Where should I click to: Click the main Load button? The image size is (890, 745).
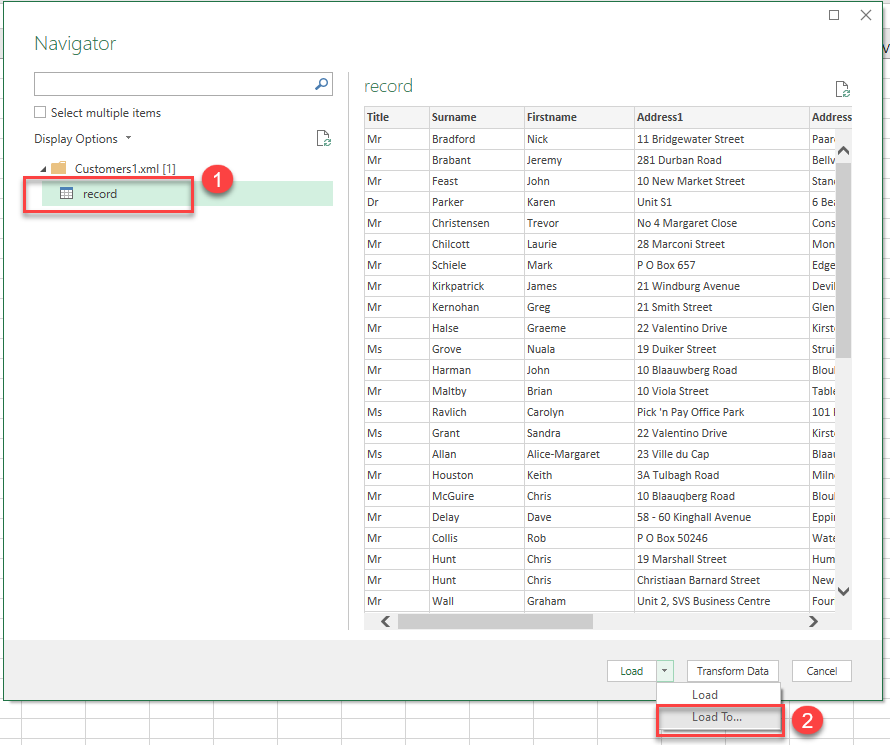pyautogui.click(x=631, y=671)
